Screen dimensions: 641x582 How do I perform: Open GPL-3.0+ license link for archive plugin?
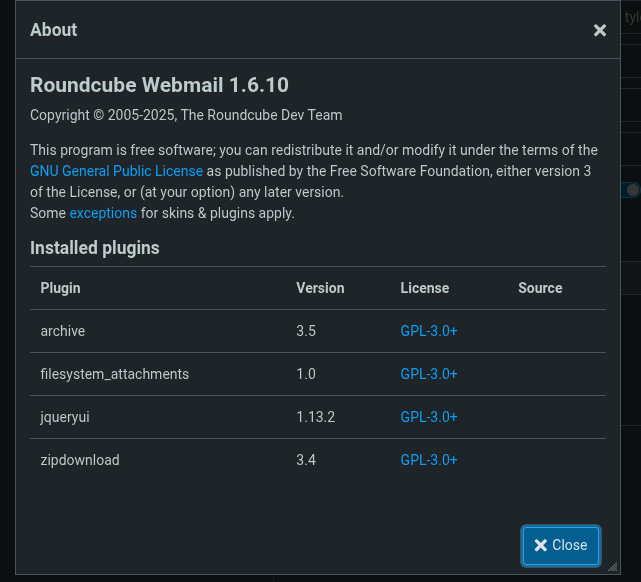coord(429,331)
